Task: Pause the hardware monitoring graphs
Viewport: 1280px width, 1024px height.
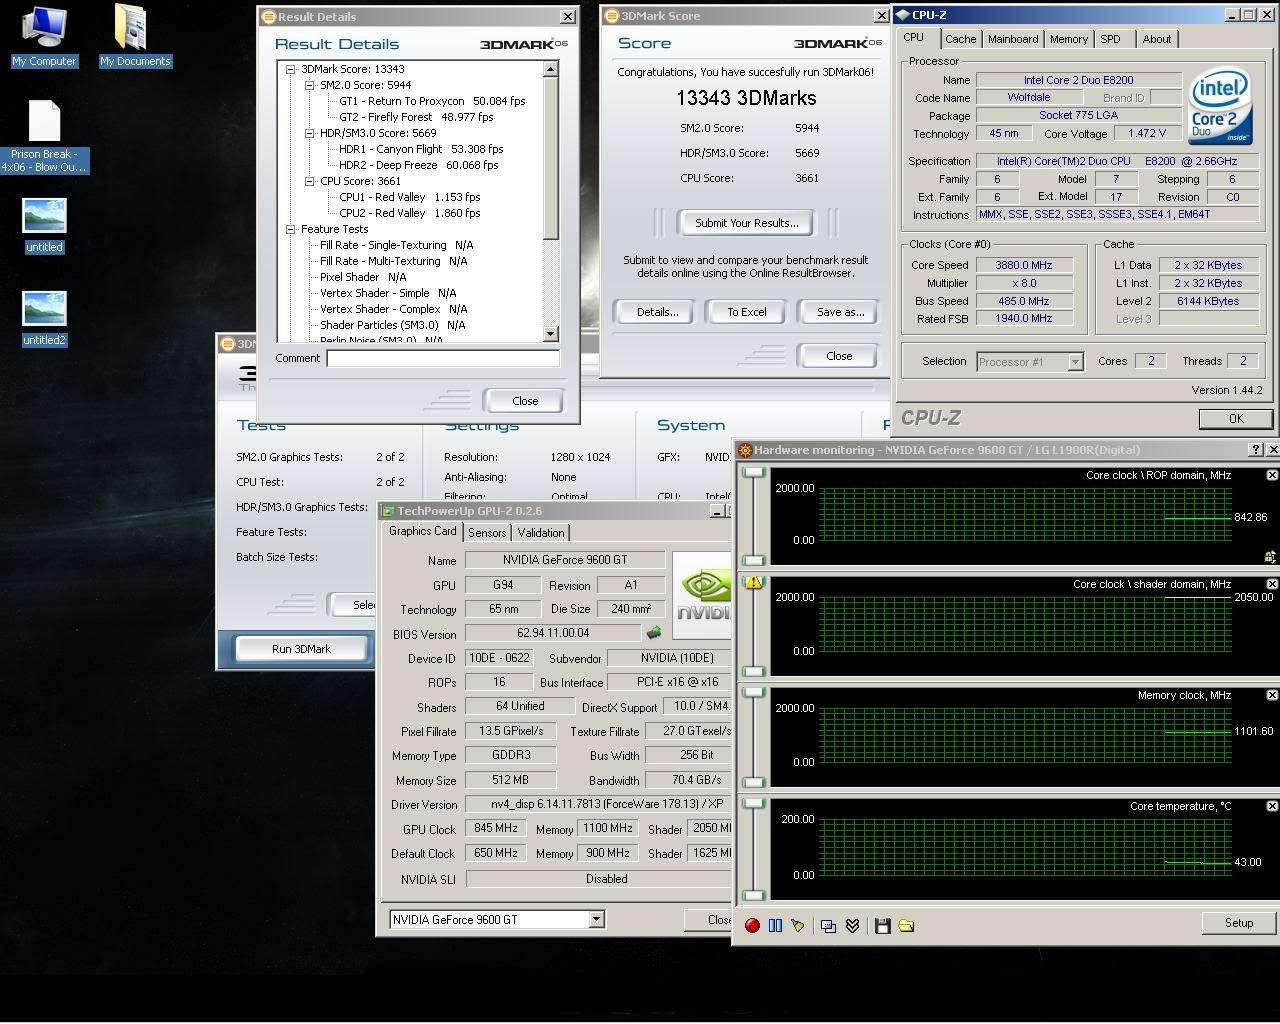Action: coord(775,926)
